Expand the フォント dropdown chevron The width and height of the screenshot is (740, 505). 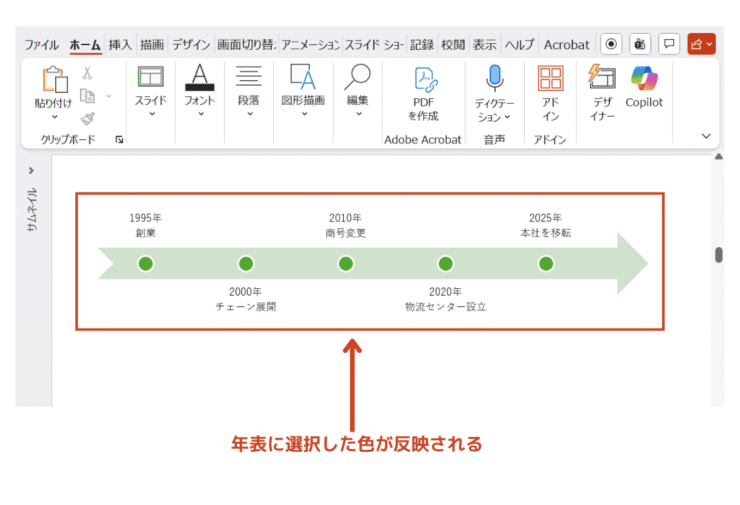coord(201,114)
